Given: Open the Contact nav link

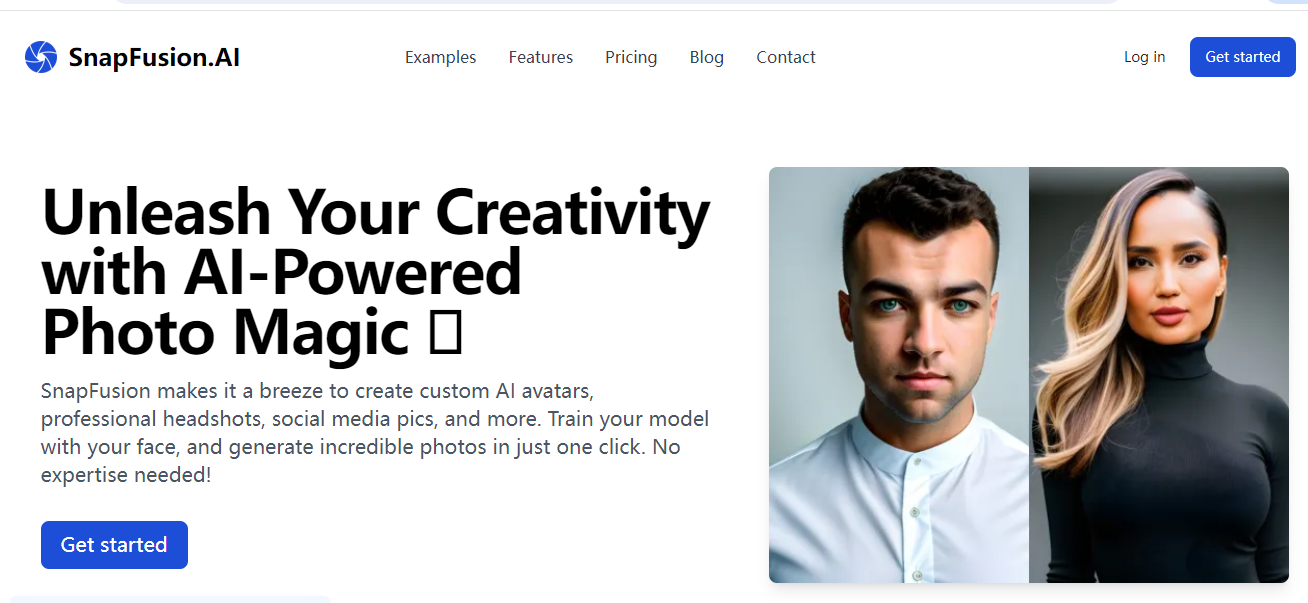Looking at the screenshot, I should [785, 58].
